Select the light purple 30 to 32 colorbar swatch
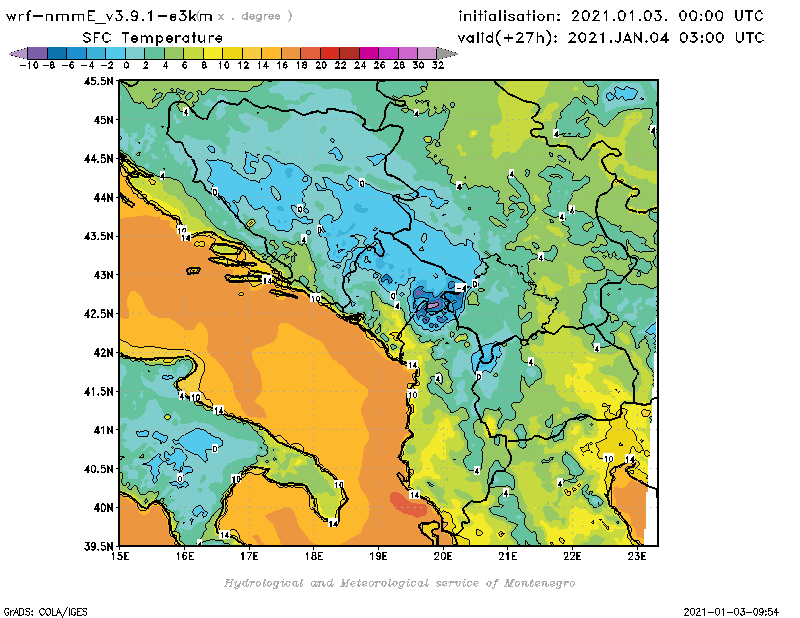800x618 pixels. (427, 53)
